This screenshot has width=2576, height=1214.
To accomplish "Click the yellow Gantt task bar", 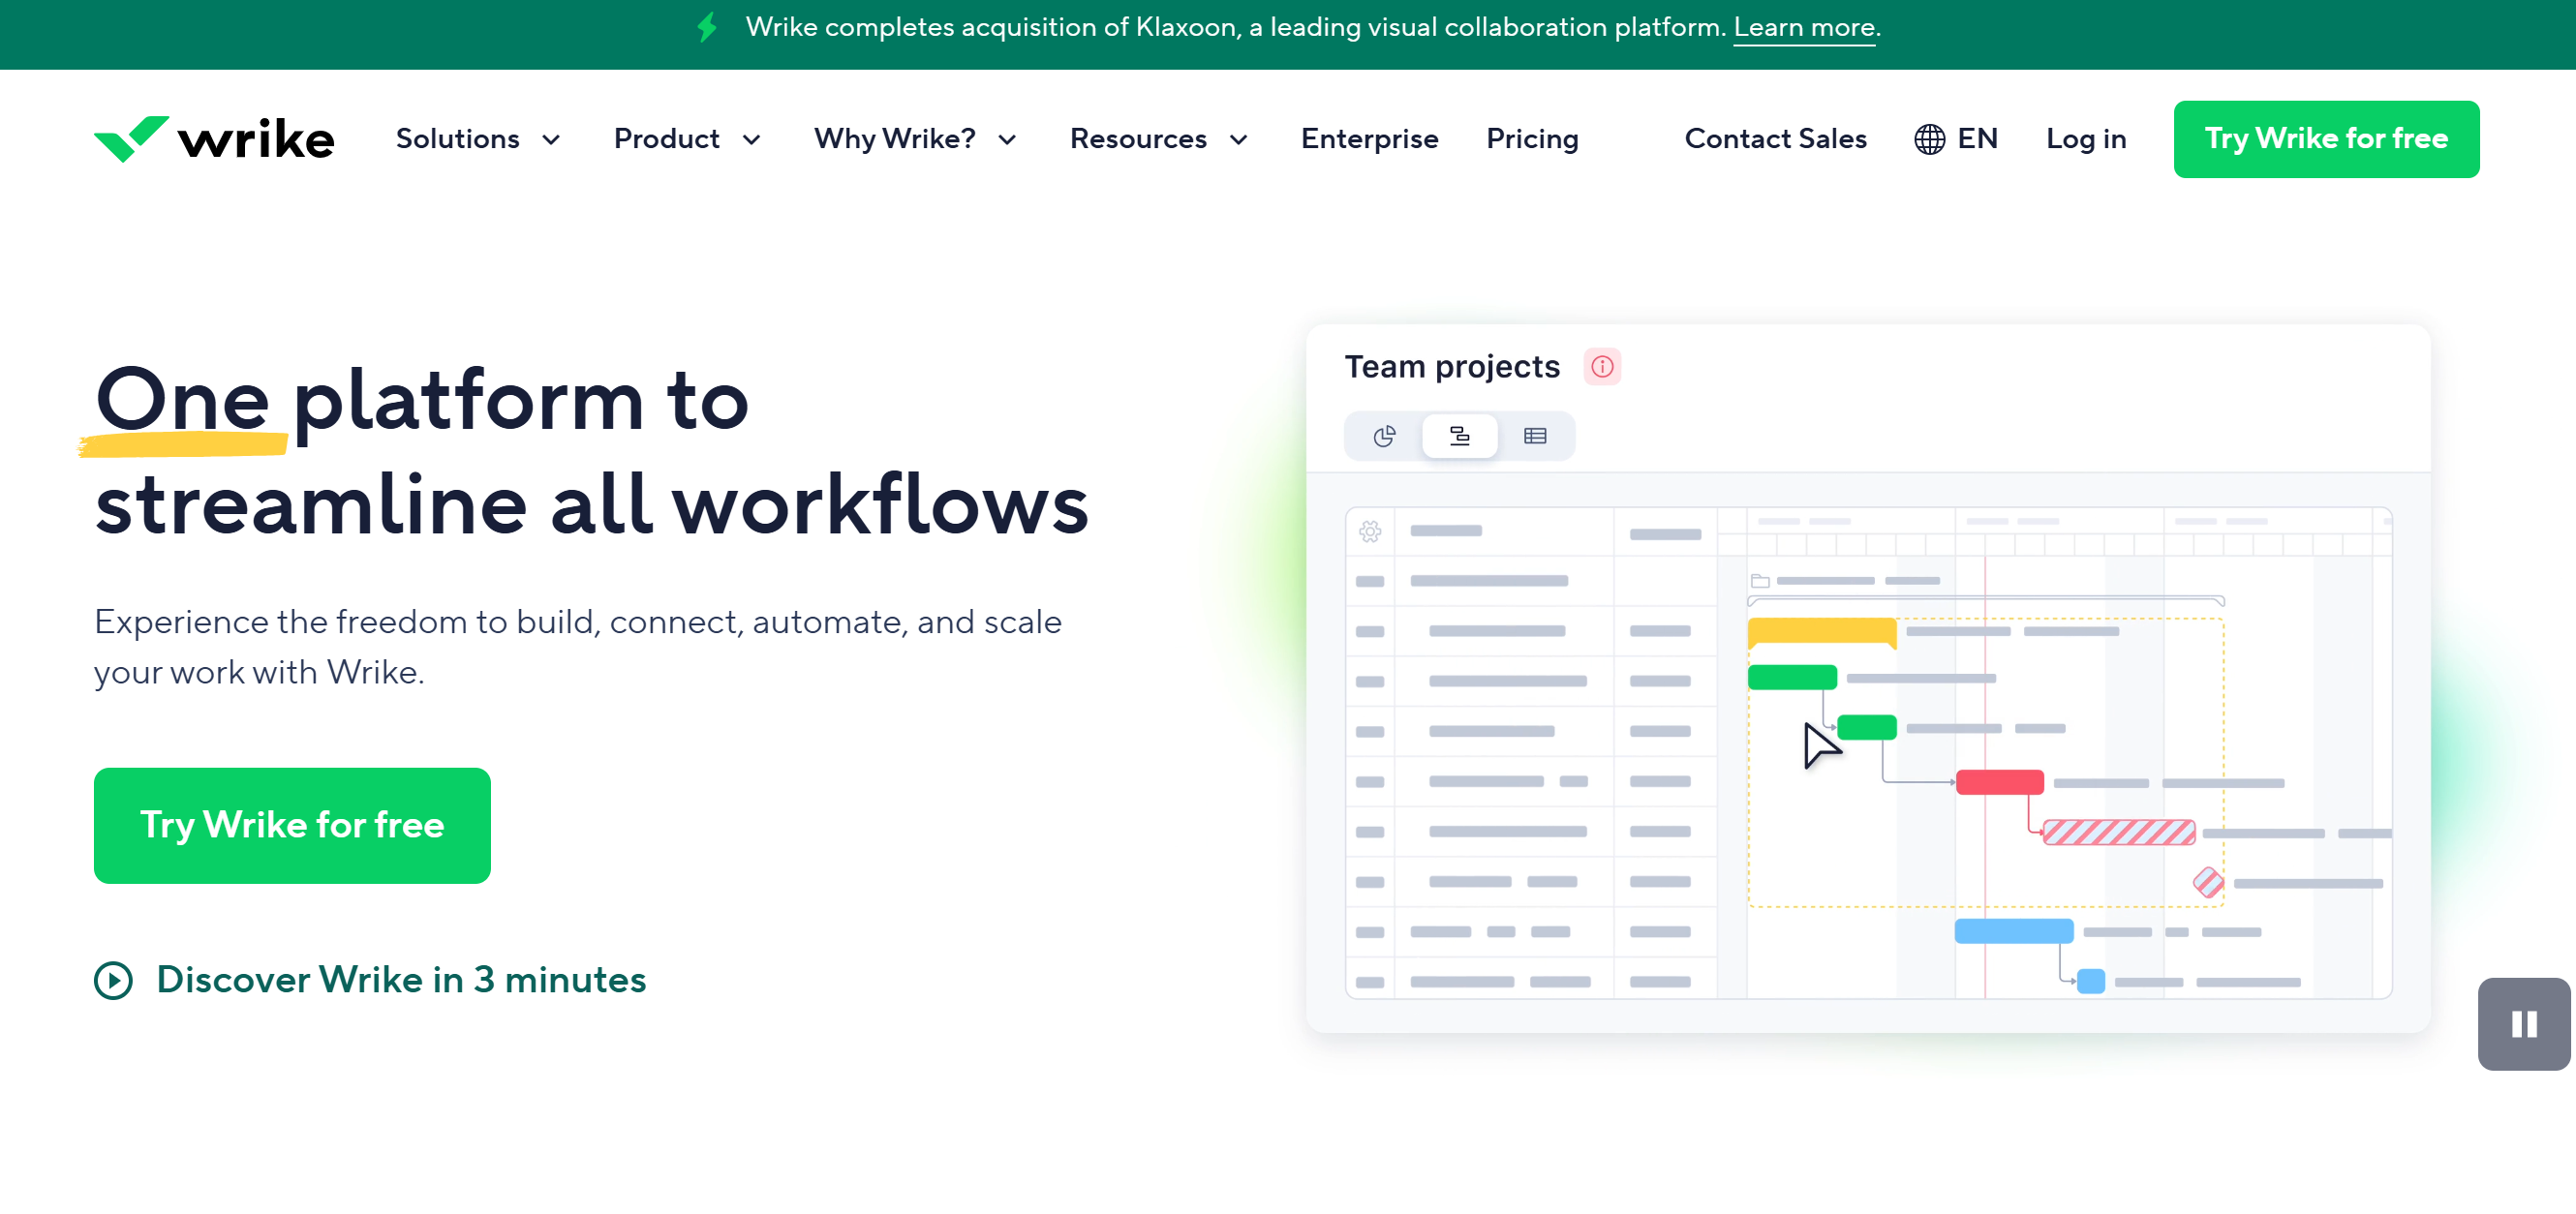I will (1821, 632).
